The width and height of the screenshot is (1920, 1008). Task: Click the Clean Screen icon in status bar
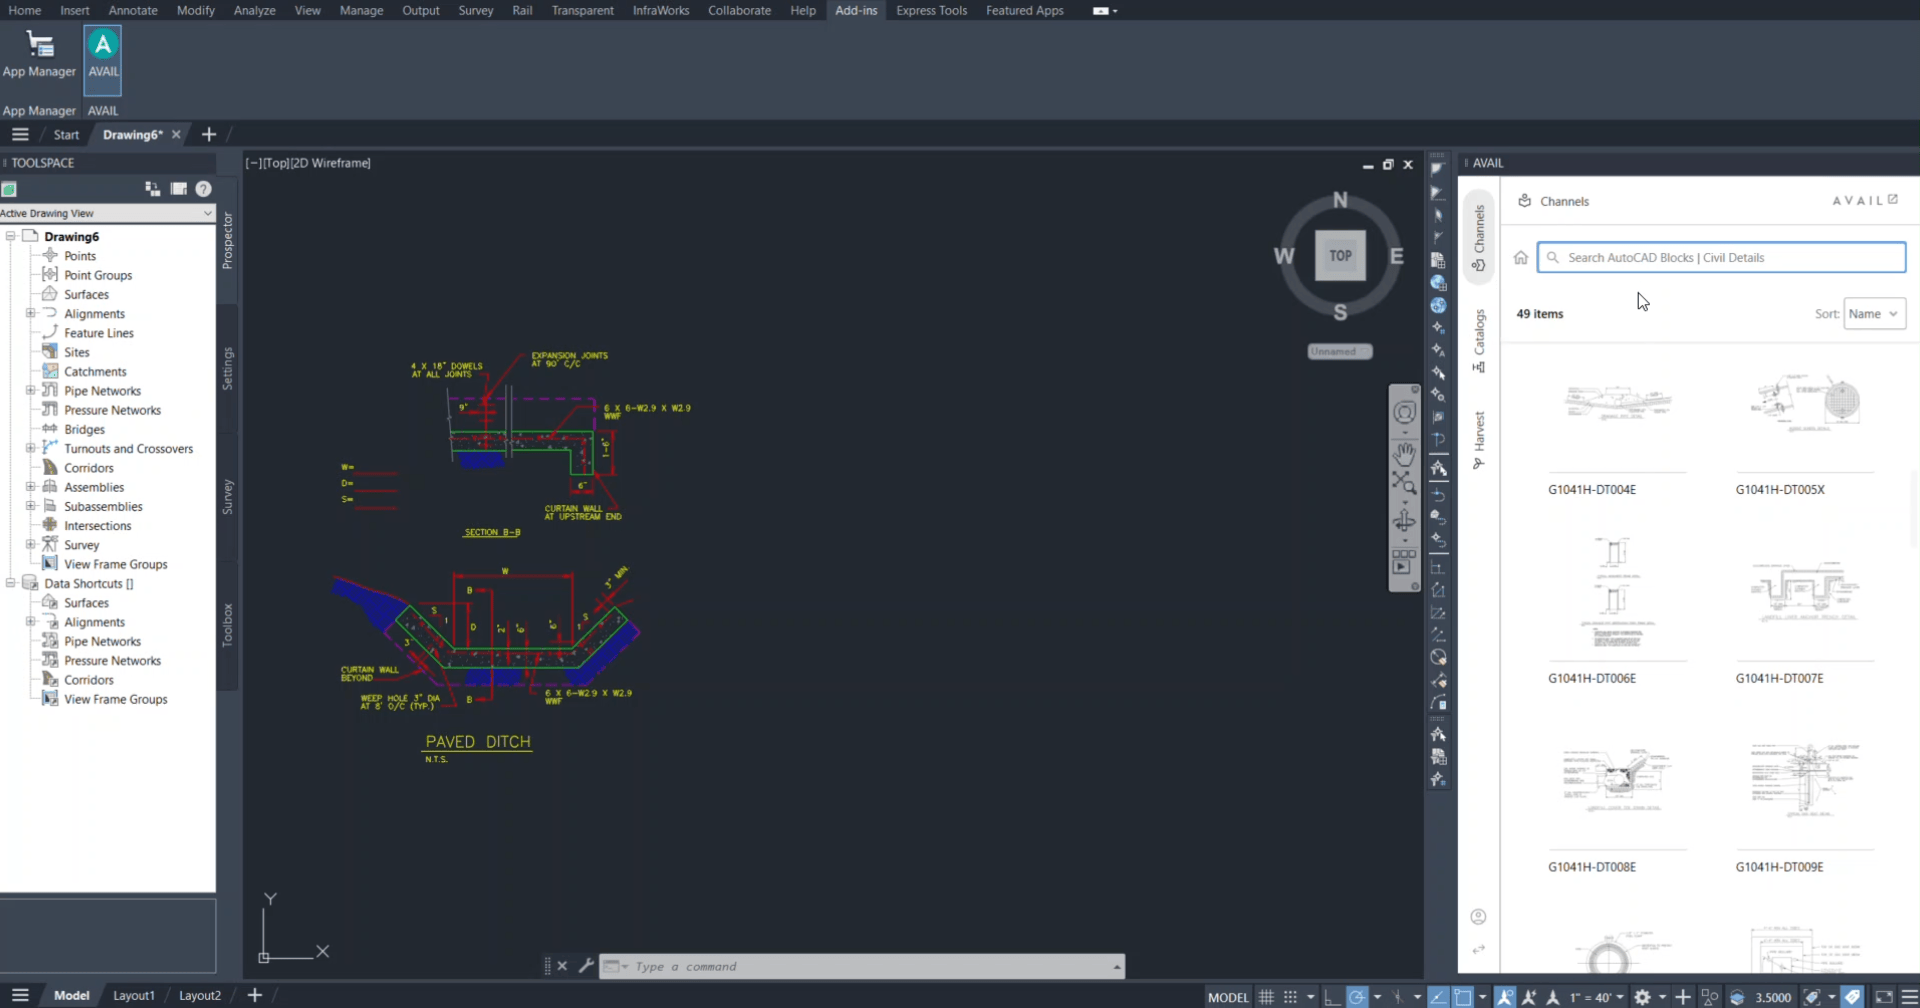tap(1884, 997)
